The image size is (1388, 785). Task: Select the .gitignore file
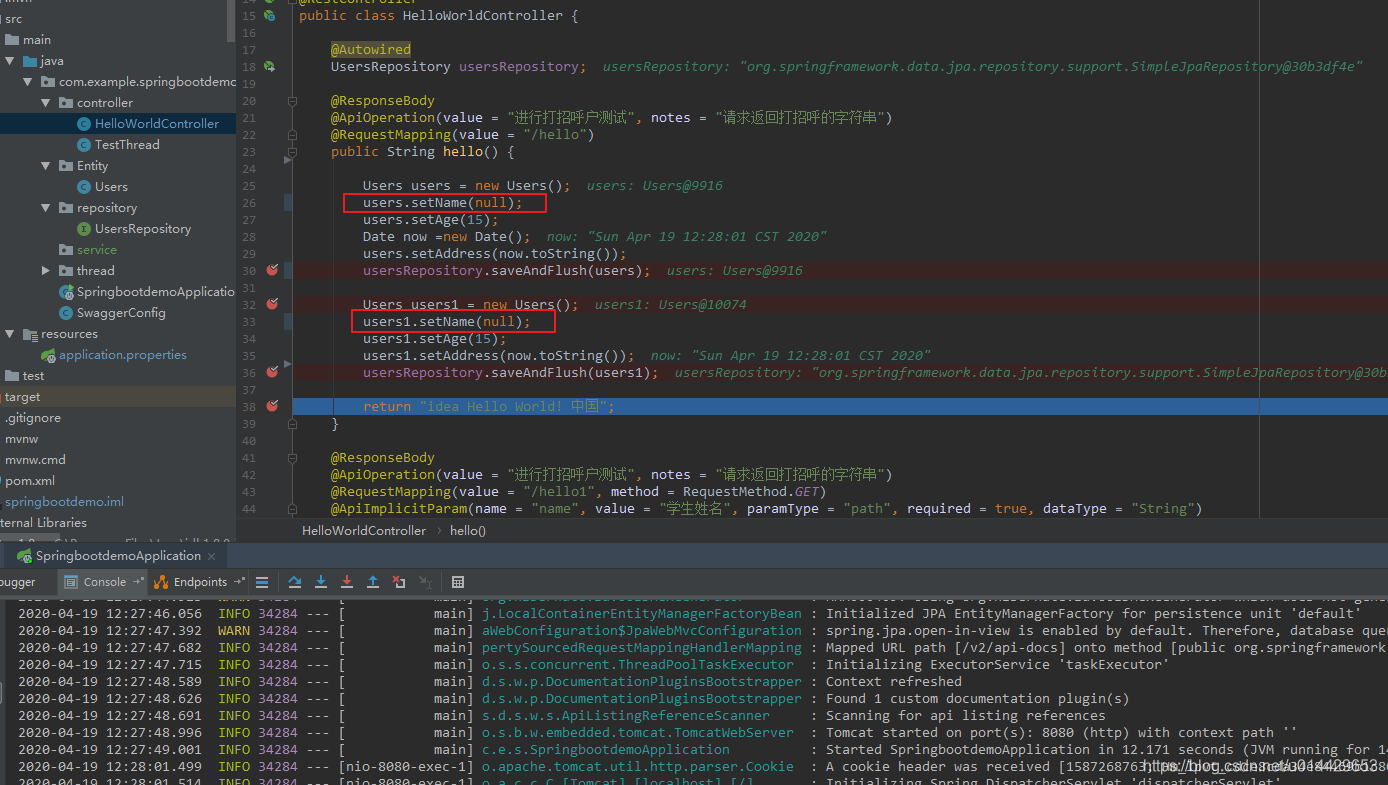click(x=33, y=418)
